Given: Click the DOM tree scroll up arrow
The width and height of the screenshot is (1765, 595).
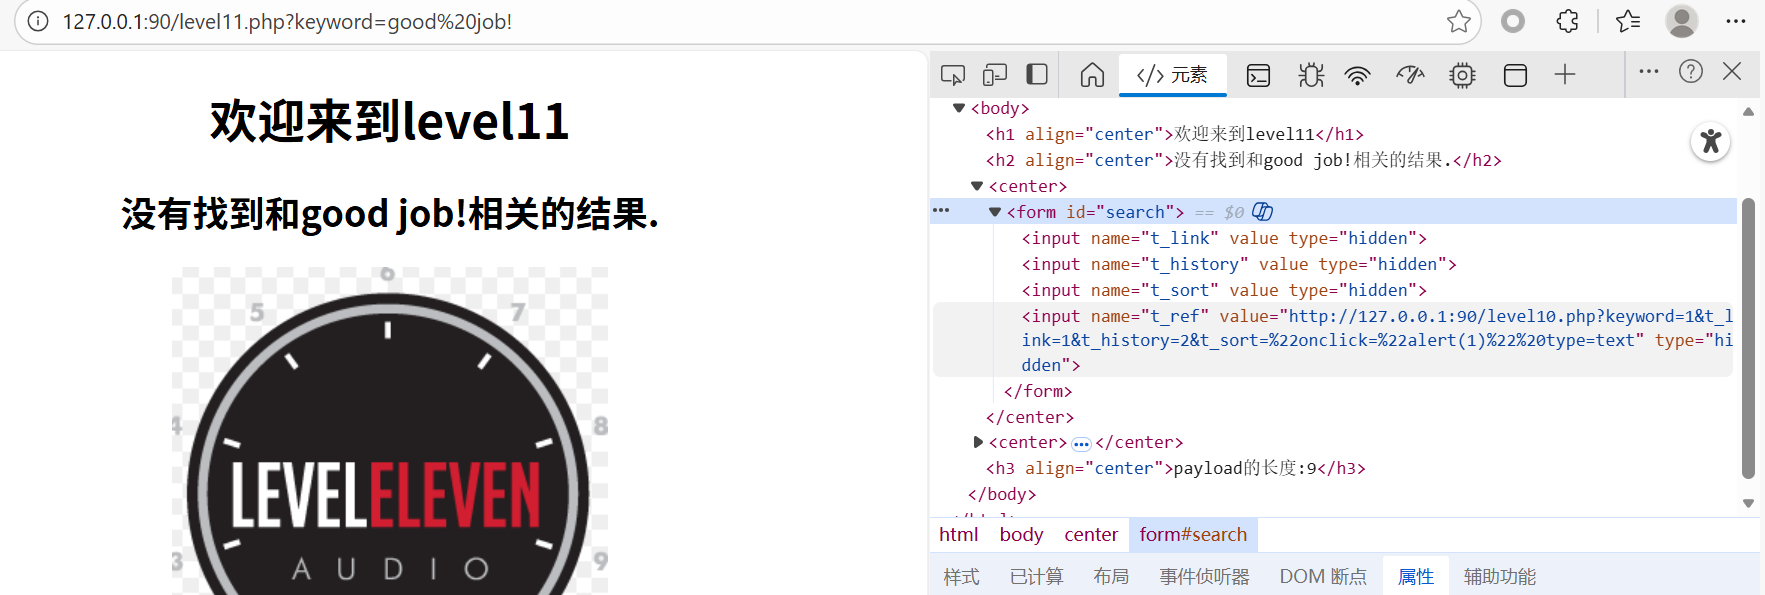Looking at the screenshot, I should (1748, 111).
